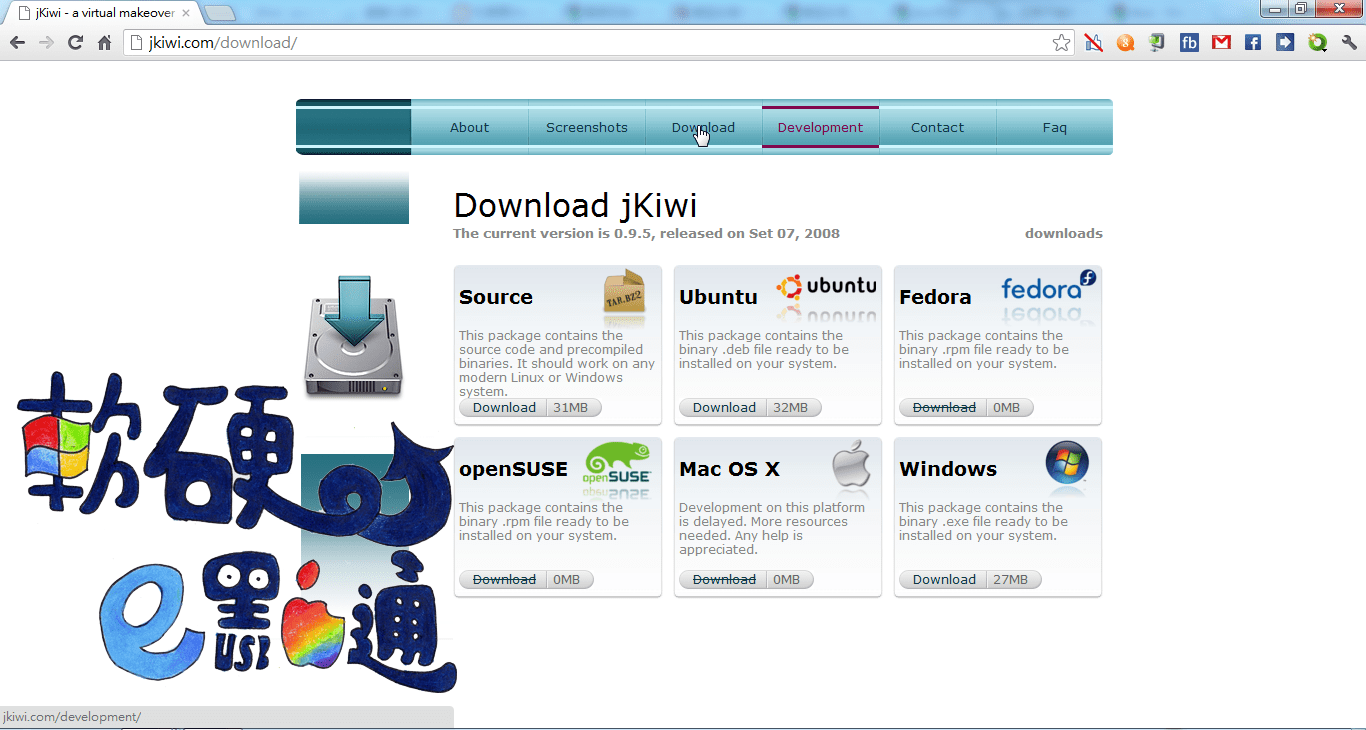Open a new browser tab
The height and width of the screenshot is (730, 1366).
[220, 13]
